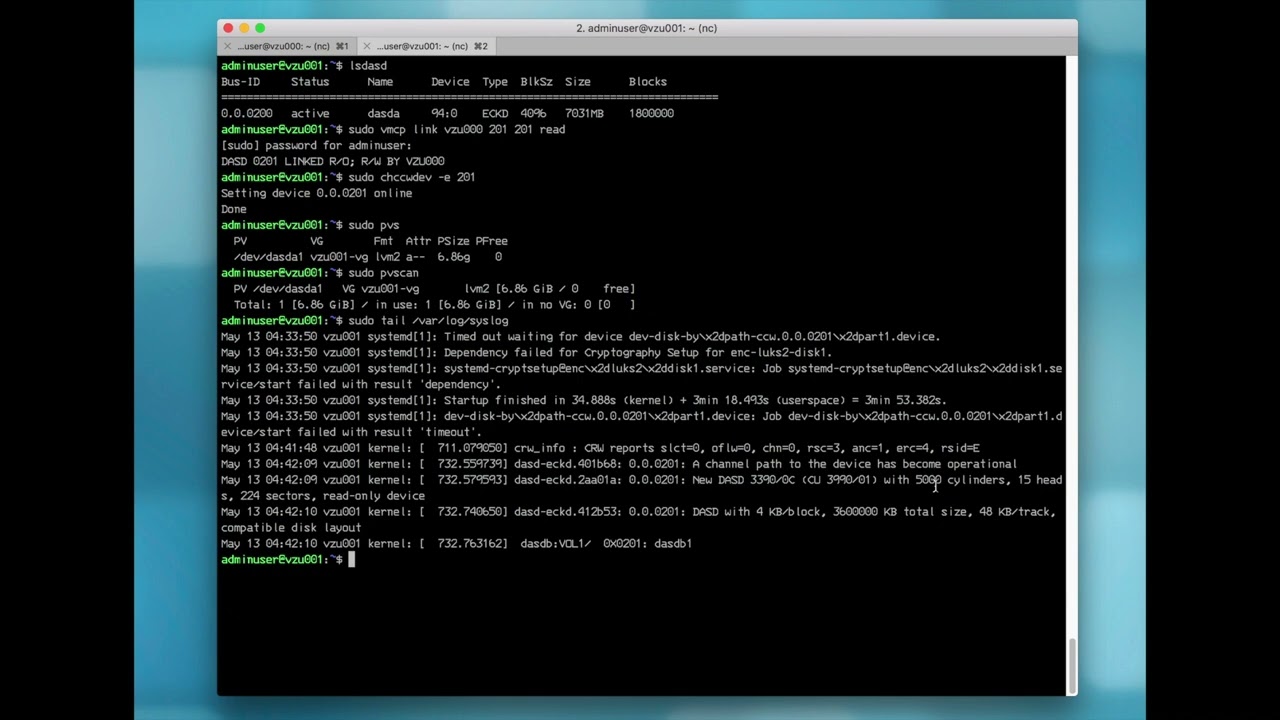Click the green zoom window button
The image size is (1280, 720).
[260, 28]
